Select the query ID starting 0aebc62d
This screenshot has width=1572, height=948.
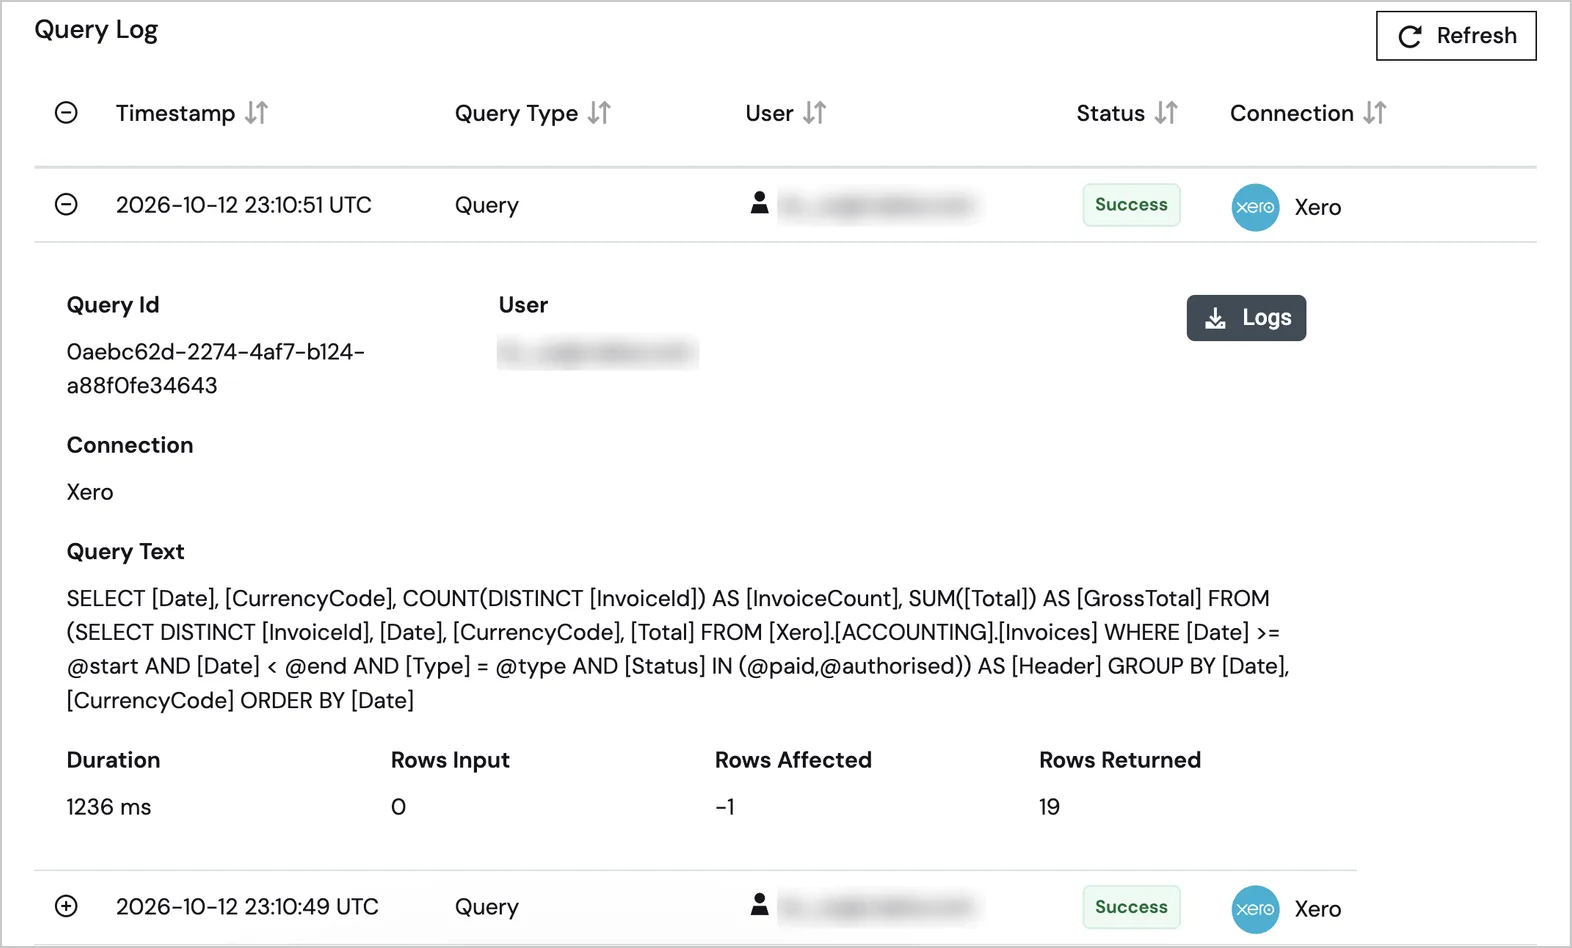(x=216, y=369)
